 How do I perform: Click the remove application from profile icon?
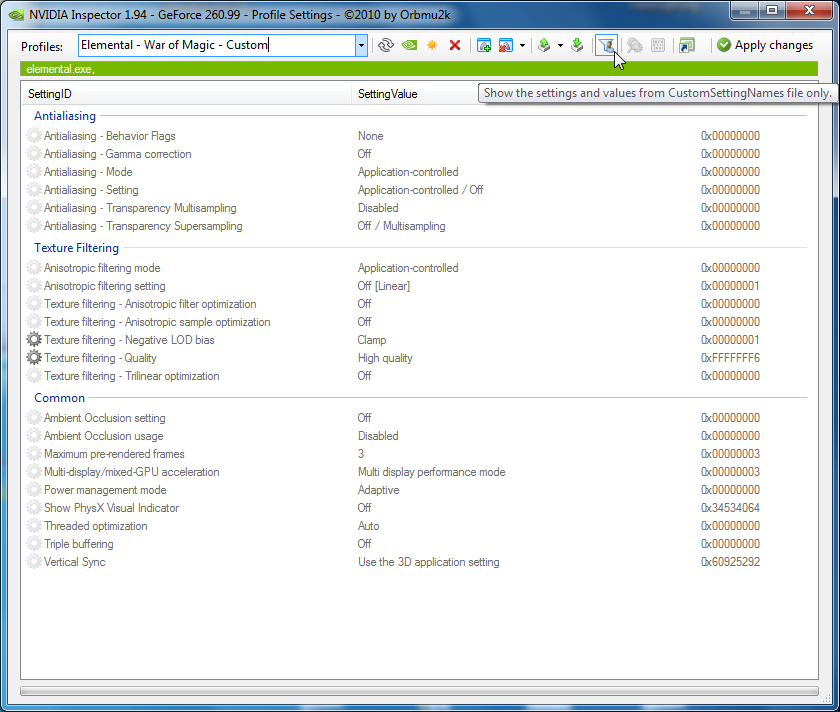(506, 45)
